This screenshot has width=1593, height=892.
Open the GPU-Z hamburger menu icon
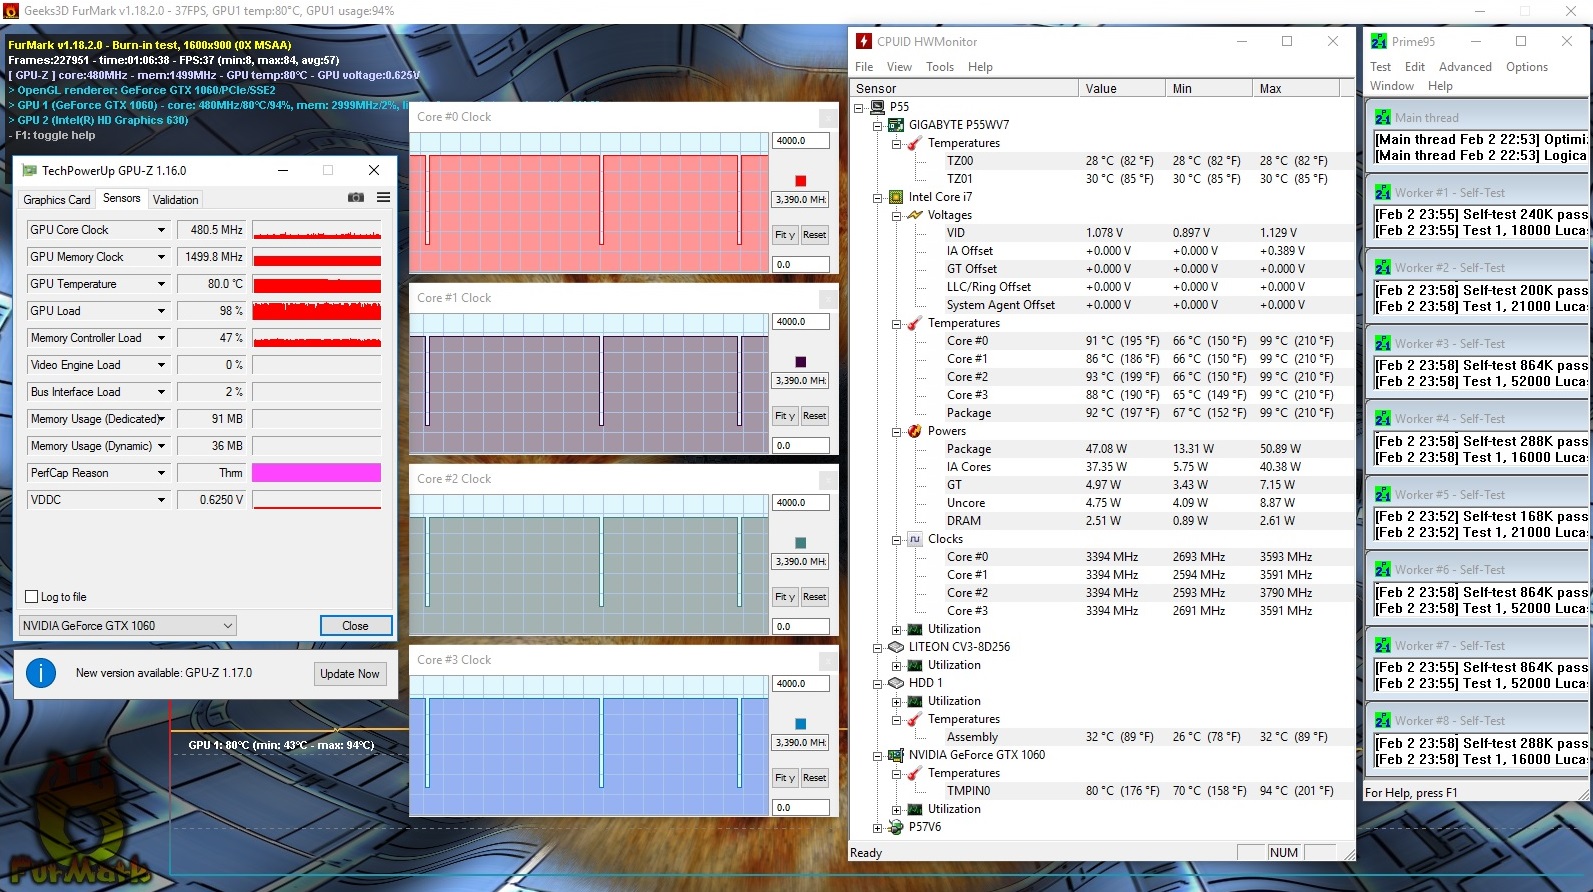[383, 198]
